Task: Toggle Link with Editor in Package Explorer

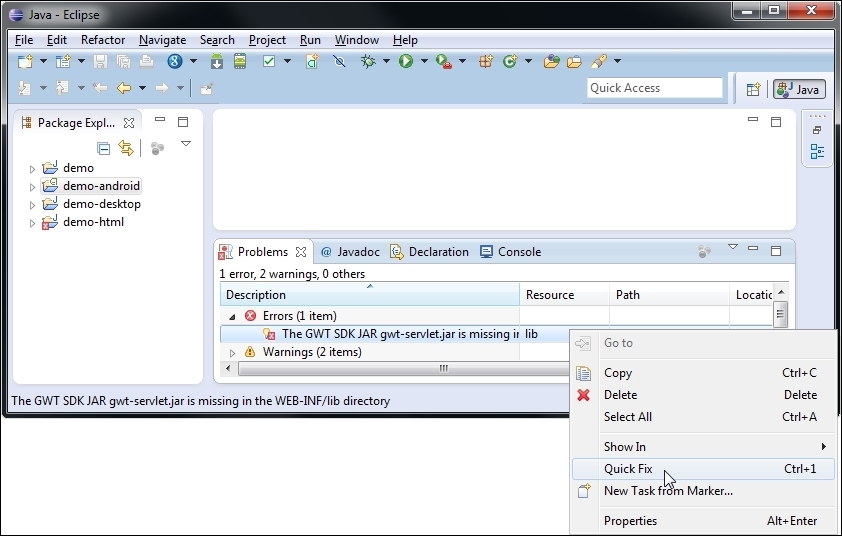Action: click(126, 148)
